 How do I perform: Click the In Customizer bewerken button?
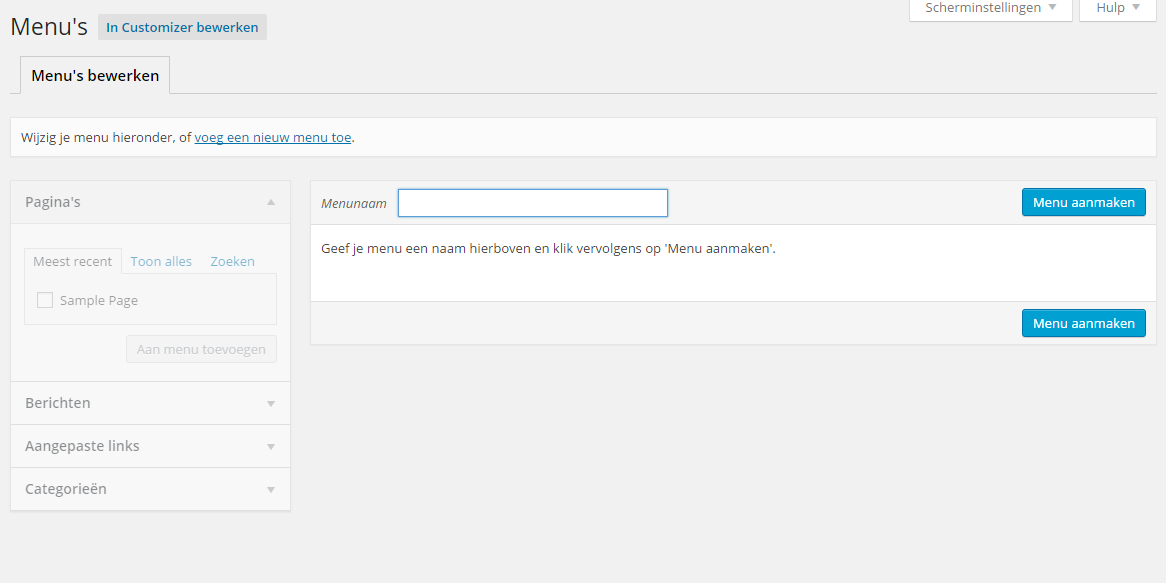coord(182,27)
